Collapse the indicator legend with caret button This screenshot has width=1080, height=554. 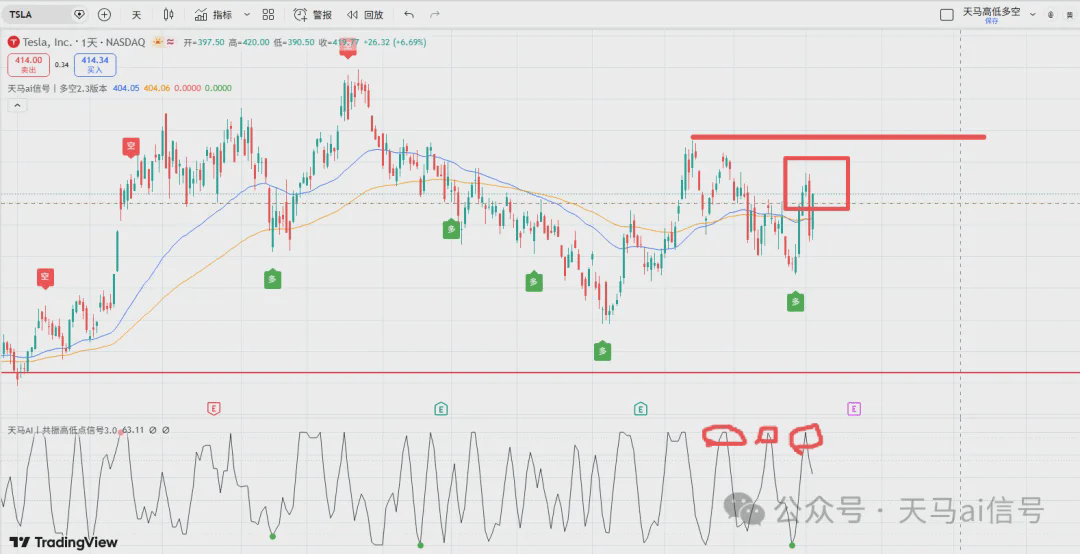point(17,105)
